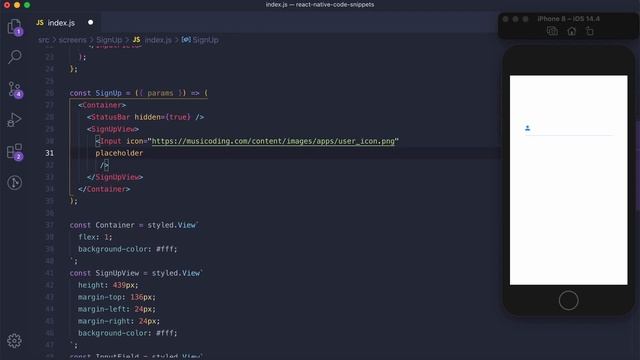The height and width of the screenshot is (360, 640).
Task: Click on 'const SignUp' declaration text
Action: click(x=96, y=93)
